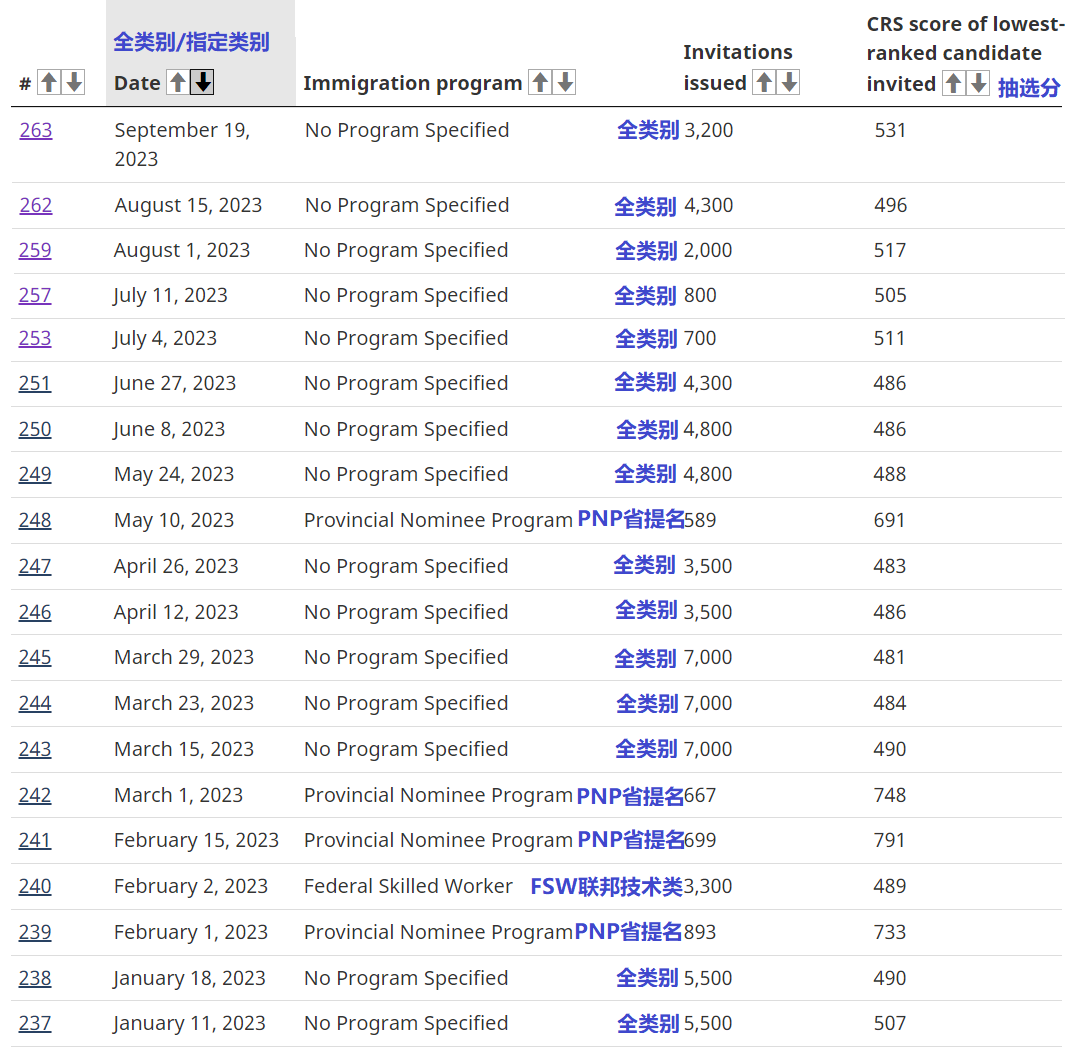1068x1051 pixels.
Task: Select No Program Specified in row 250
Action: point(406,429)
